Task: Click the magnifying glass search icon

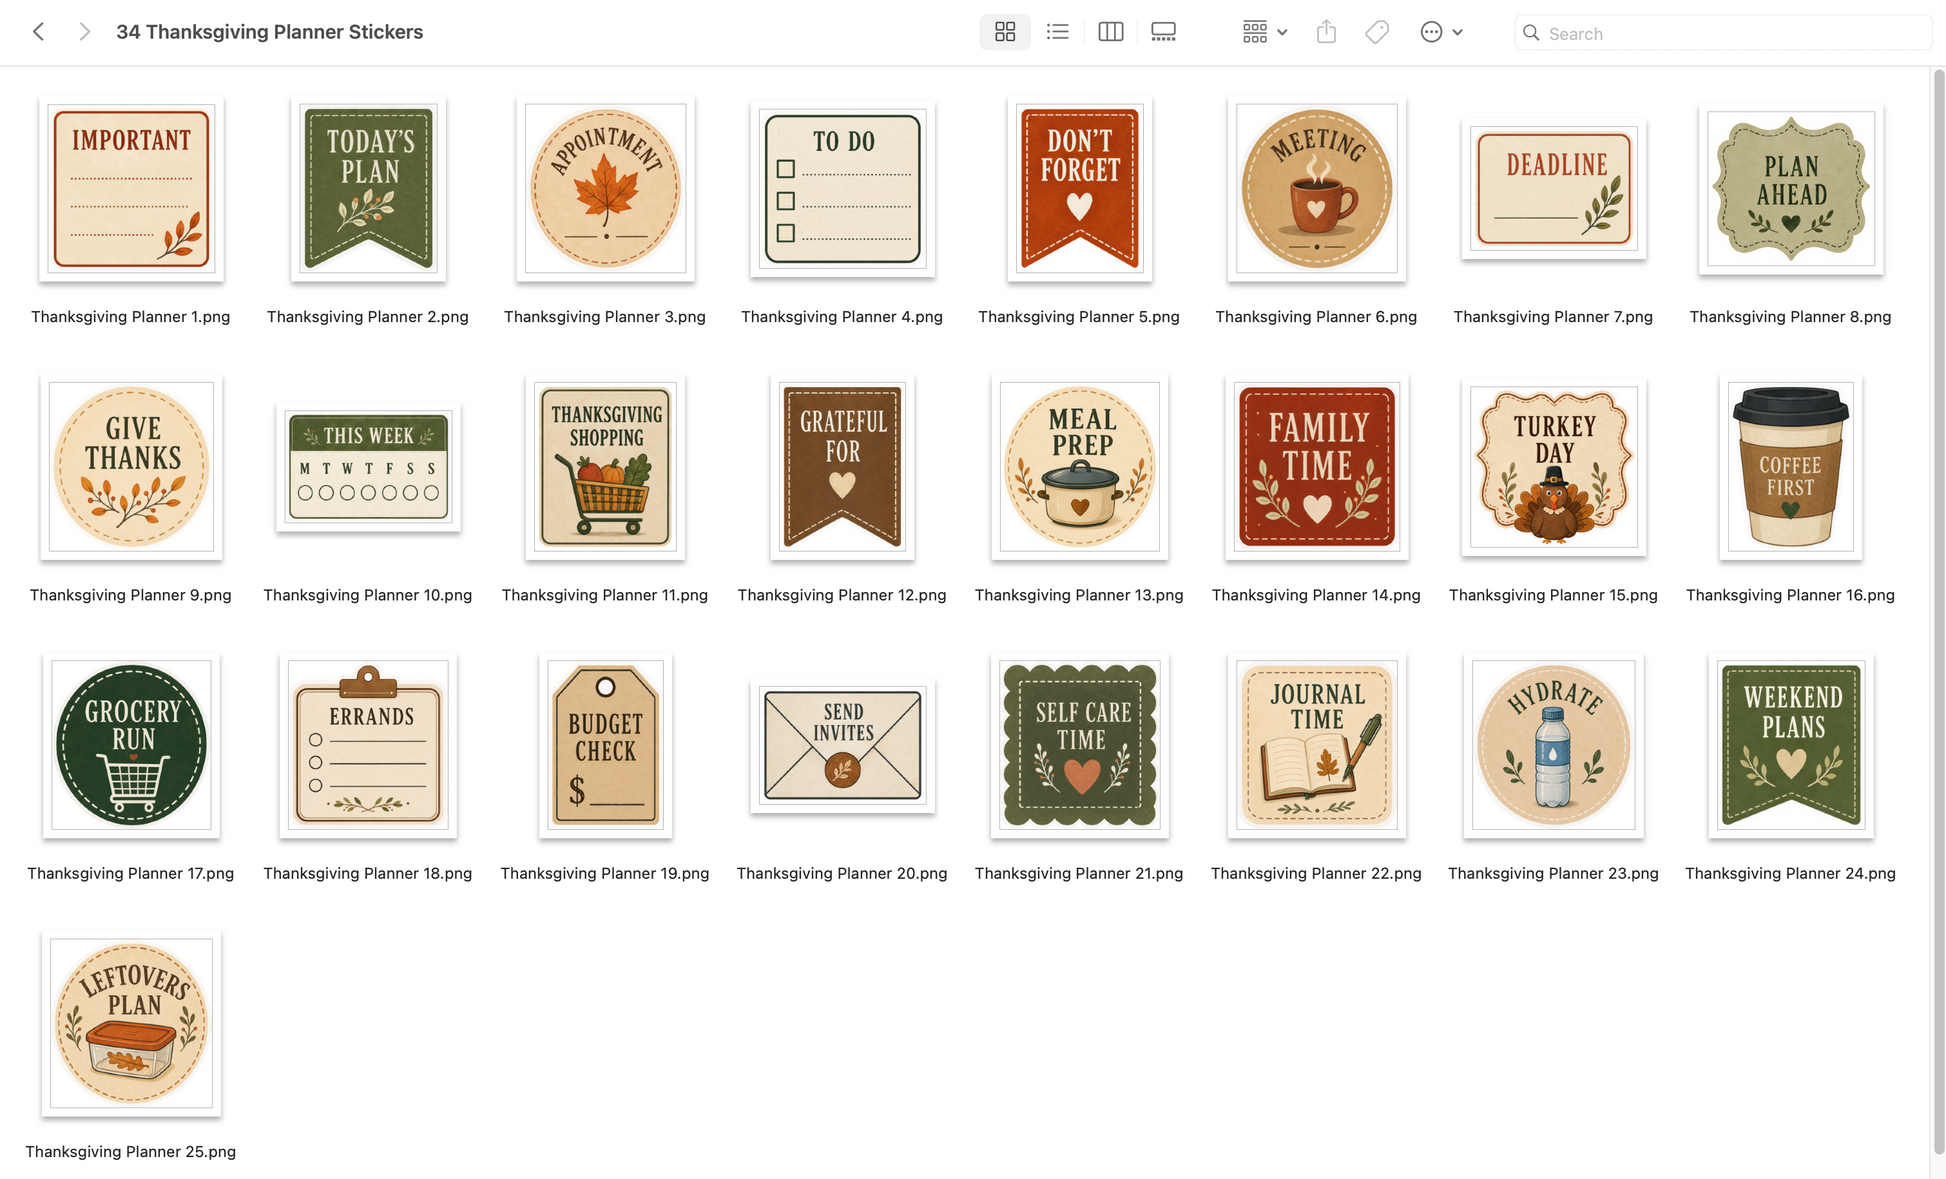Action: (x=1531, y=33)
